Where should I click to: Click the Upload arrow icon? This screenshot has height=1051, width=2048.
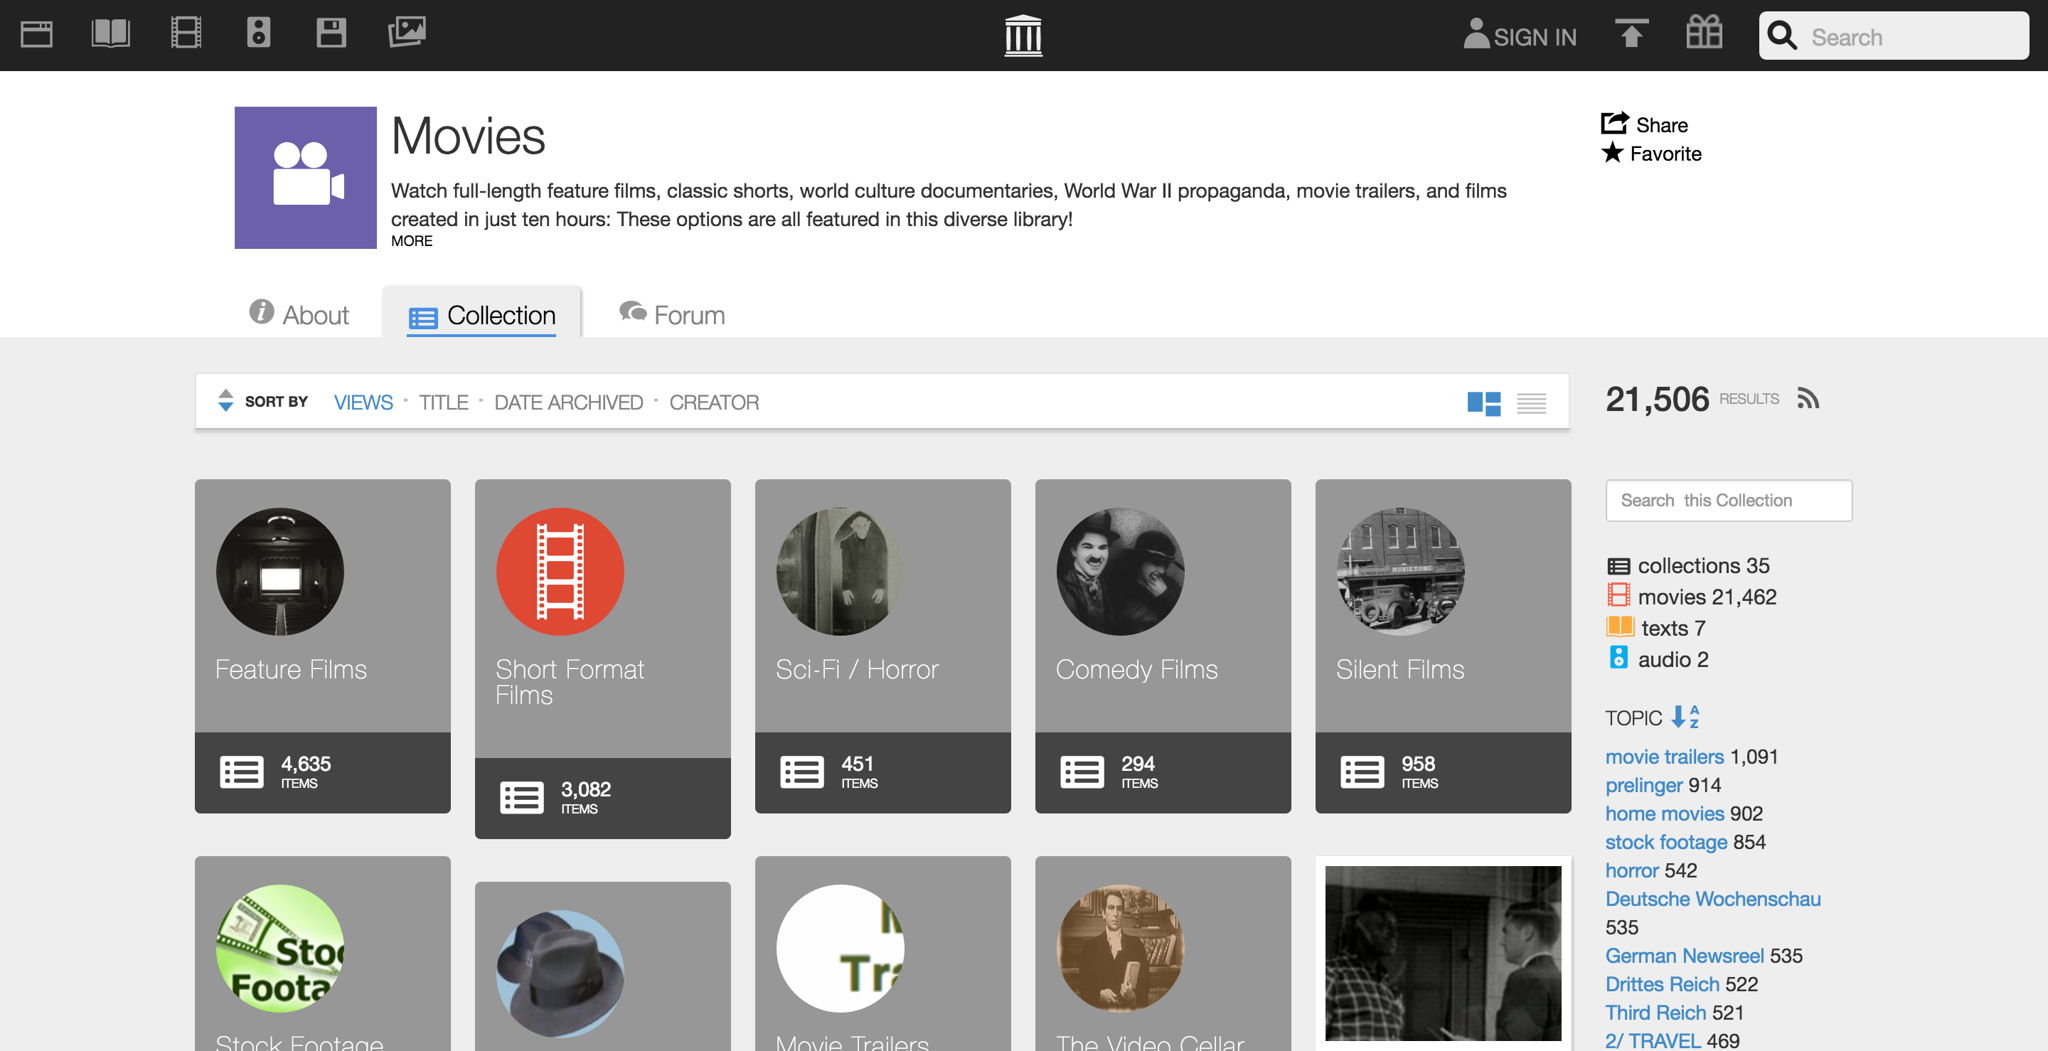[1632, 34]
